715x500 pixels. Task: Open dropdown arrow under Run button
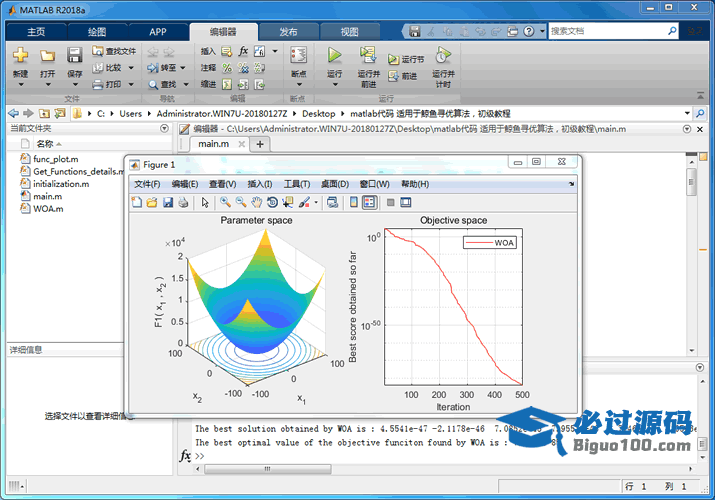tap(335, 85)
